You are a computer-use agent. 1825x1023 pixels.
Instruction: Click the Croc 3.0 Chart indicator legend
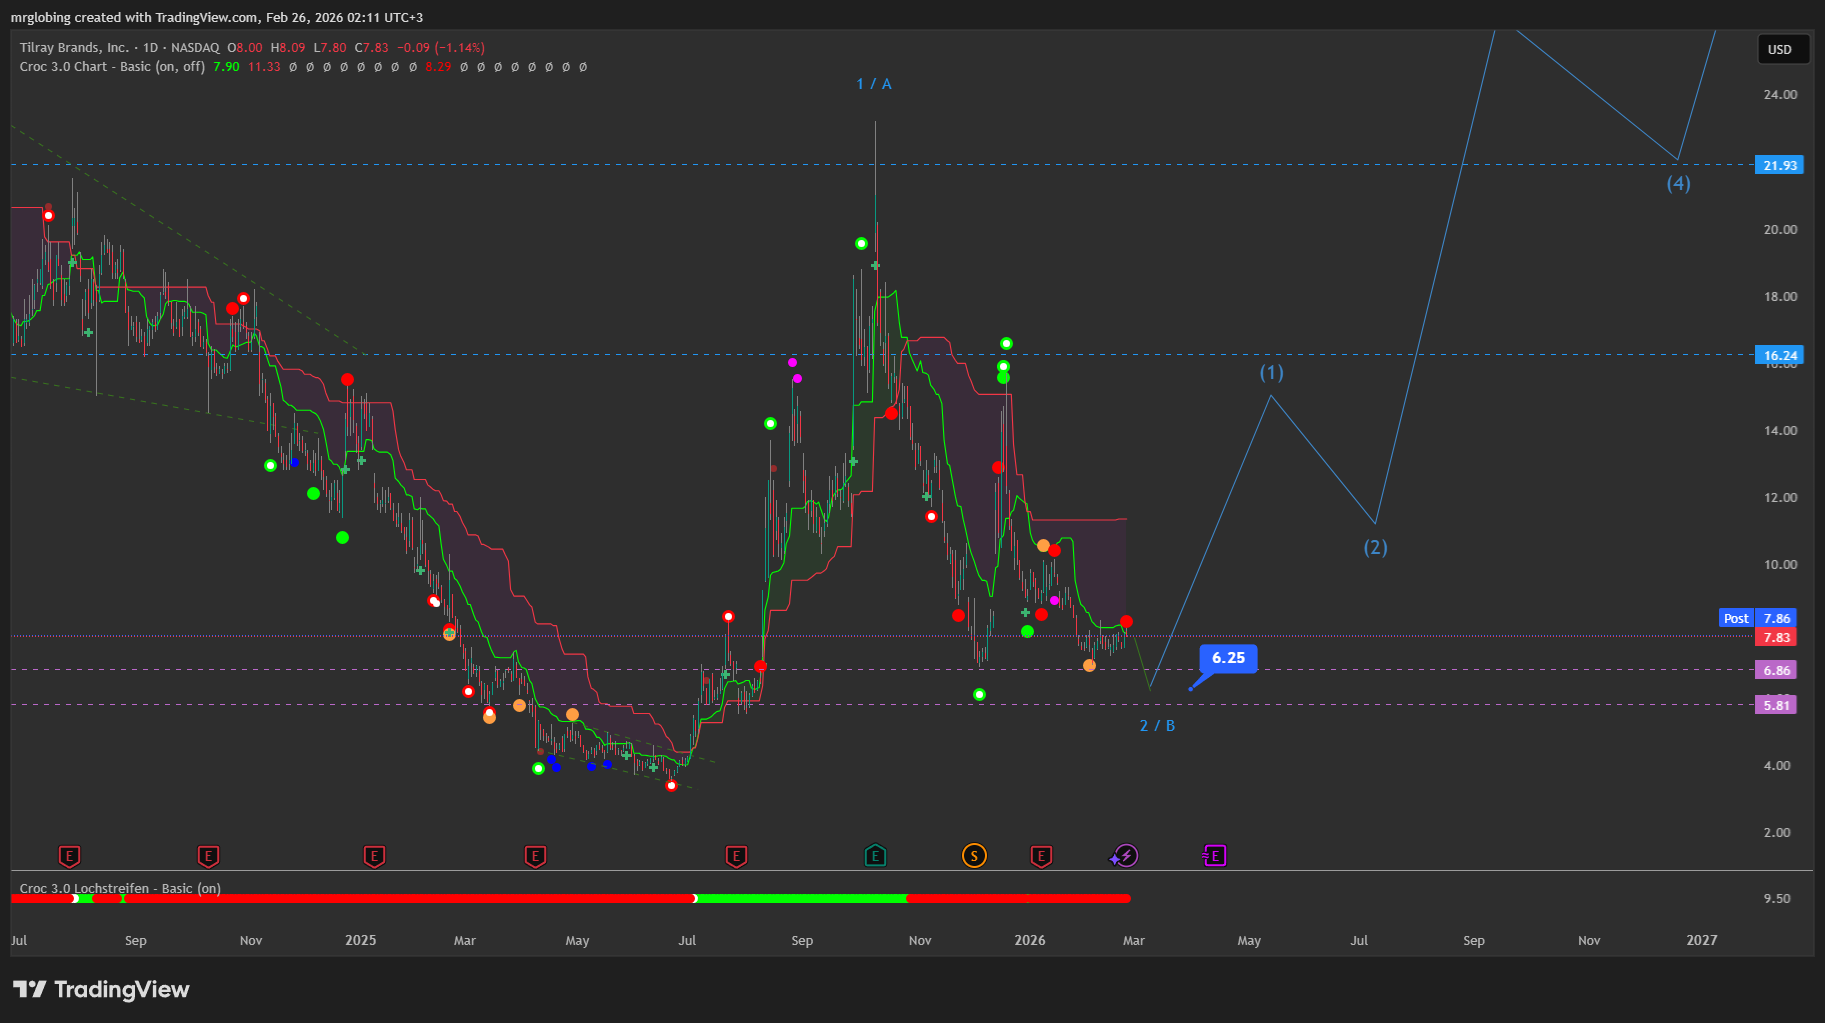tap(112, 67)
